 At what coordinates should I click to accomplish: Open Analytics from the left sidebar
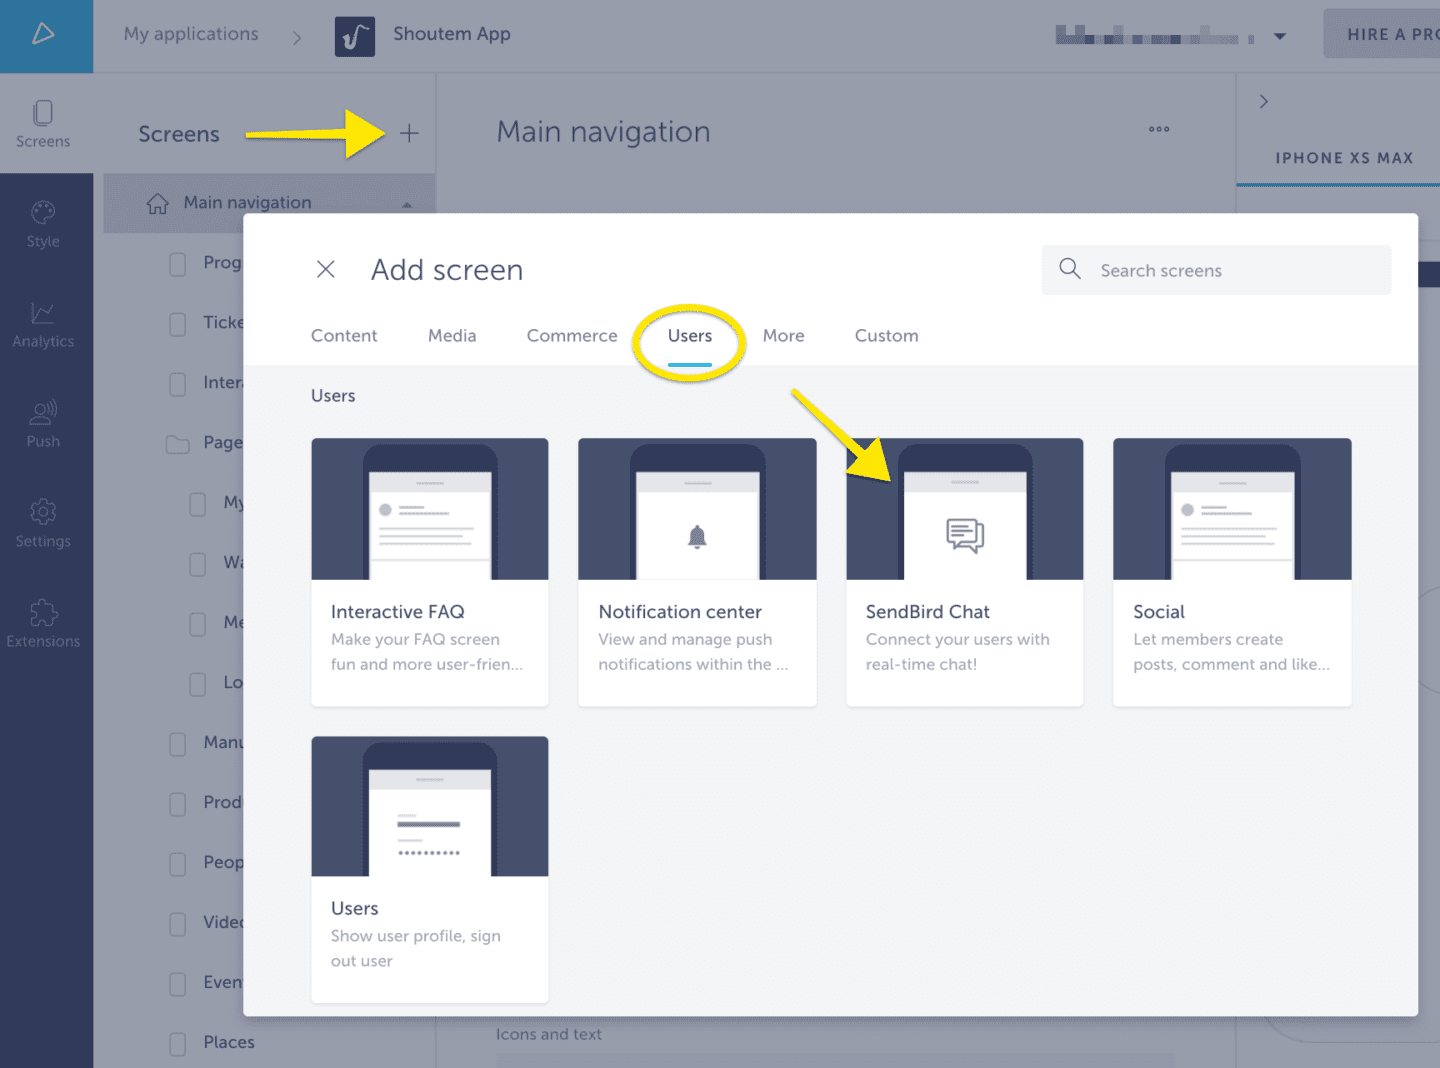43,322
